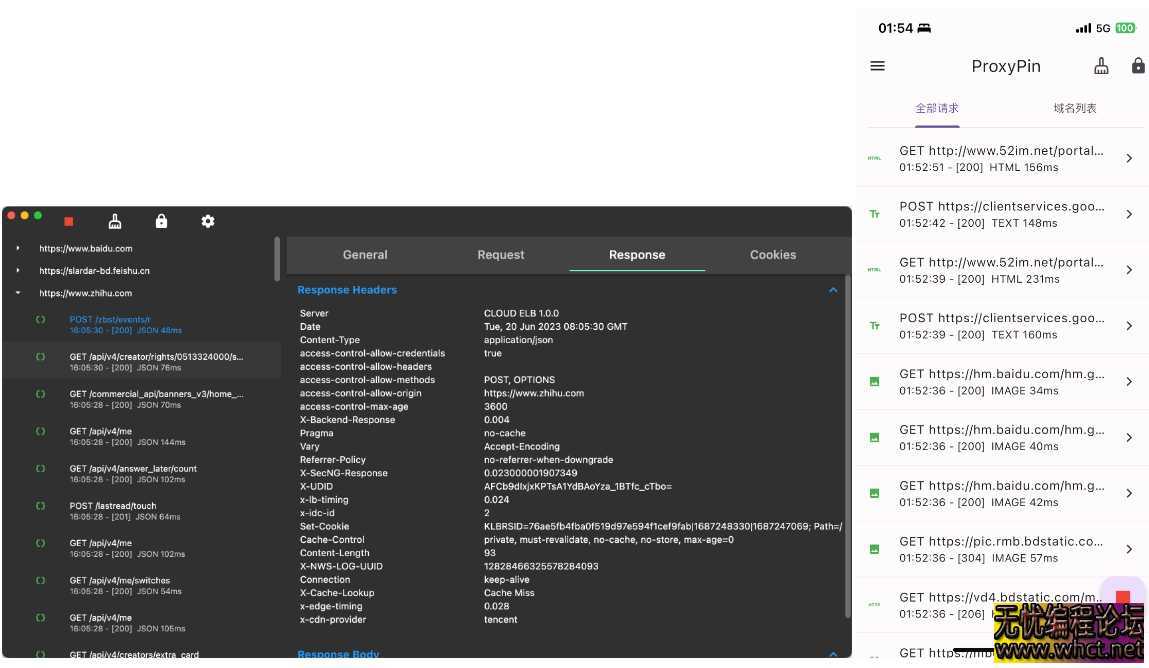This screenshot has height=668, width=1149.
Task: Open the Cookies tab
Action: click(x=773, y=255)
